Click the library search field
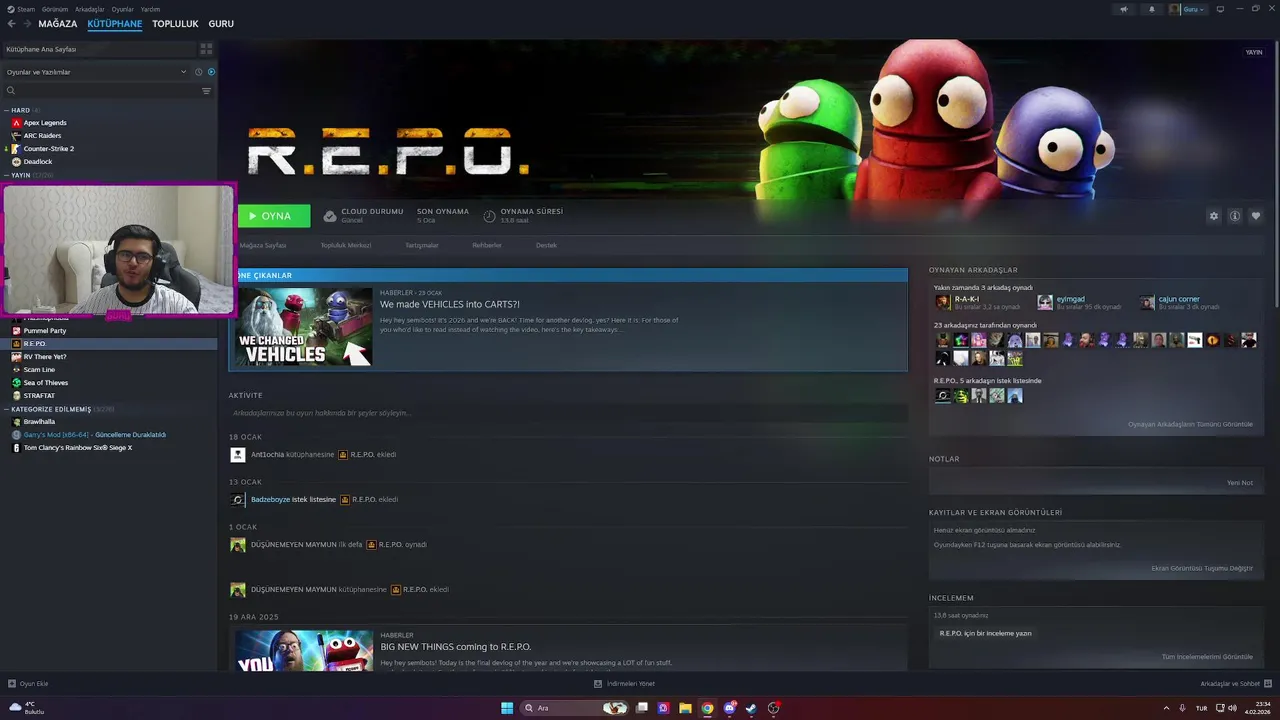Screen dimensions: 1280x720 coord(100,91)
